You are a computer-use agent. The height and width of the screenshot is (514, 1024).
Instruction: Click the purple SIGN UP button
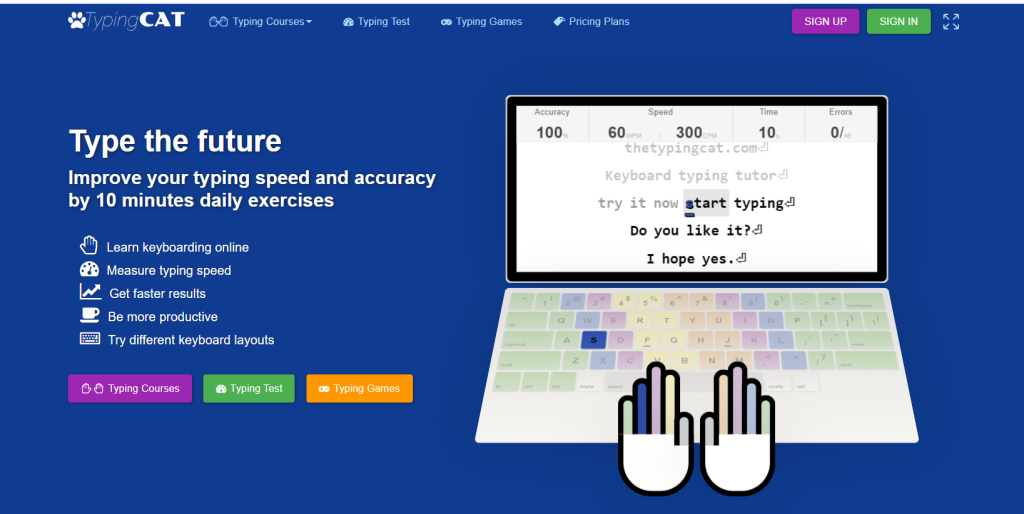pos(825,22)
